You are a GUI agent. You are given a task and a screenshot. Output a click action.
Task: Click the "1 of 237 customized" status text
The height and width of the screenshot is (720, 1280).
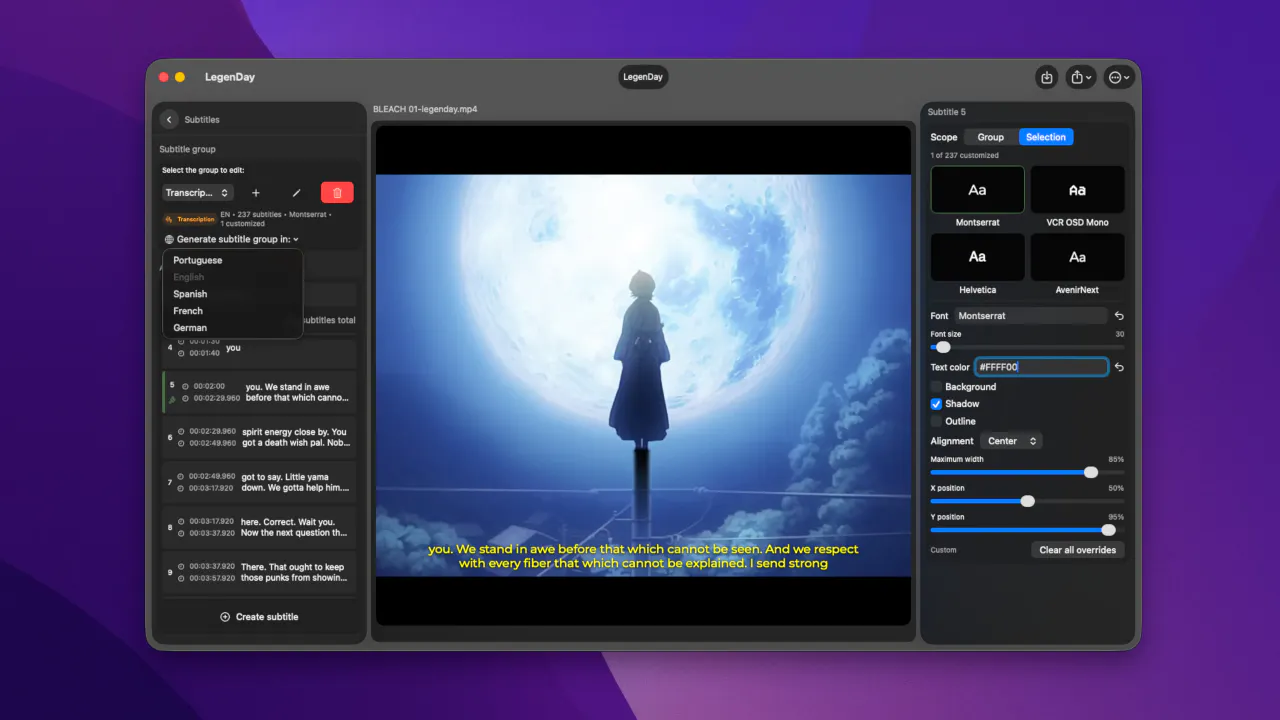click(x=964, y=156)
